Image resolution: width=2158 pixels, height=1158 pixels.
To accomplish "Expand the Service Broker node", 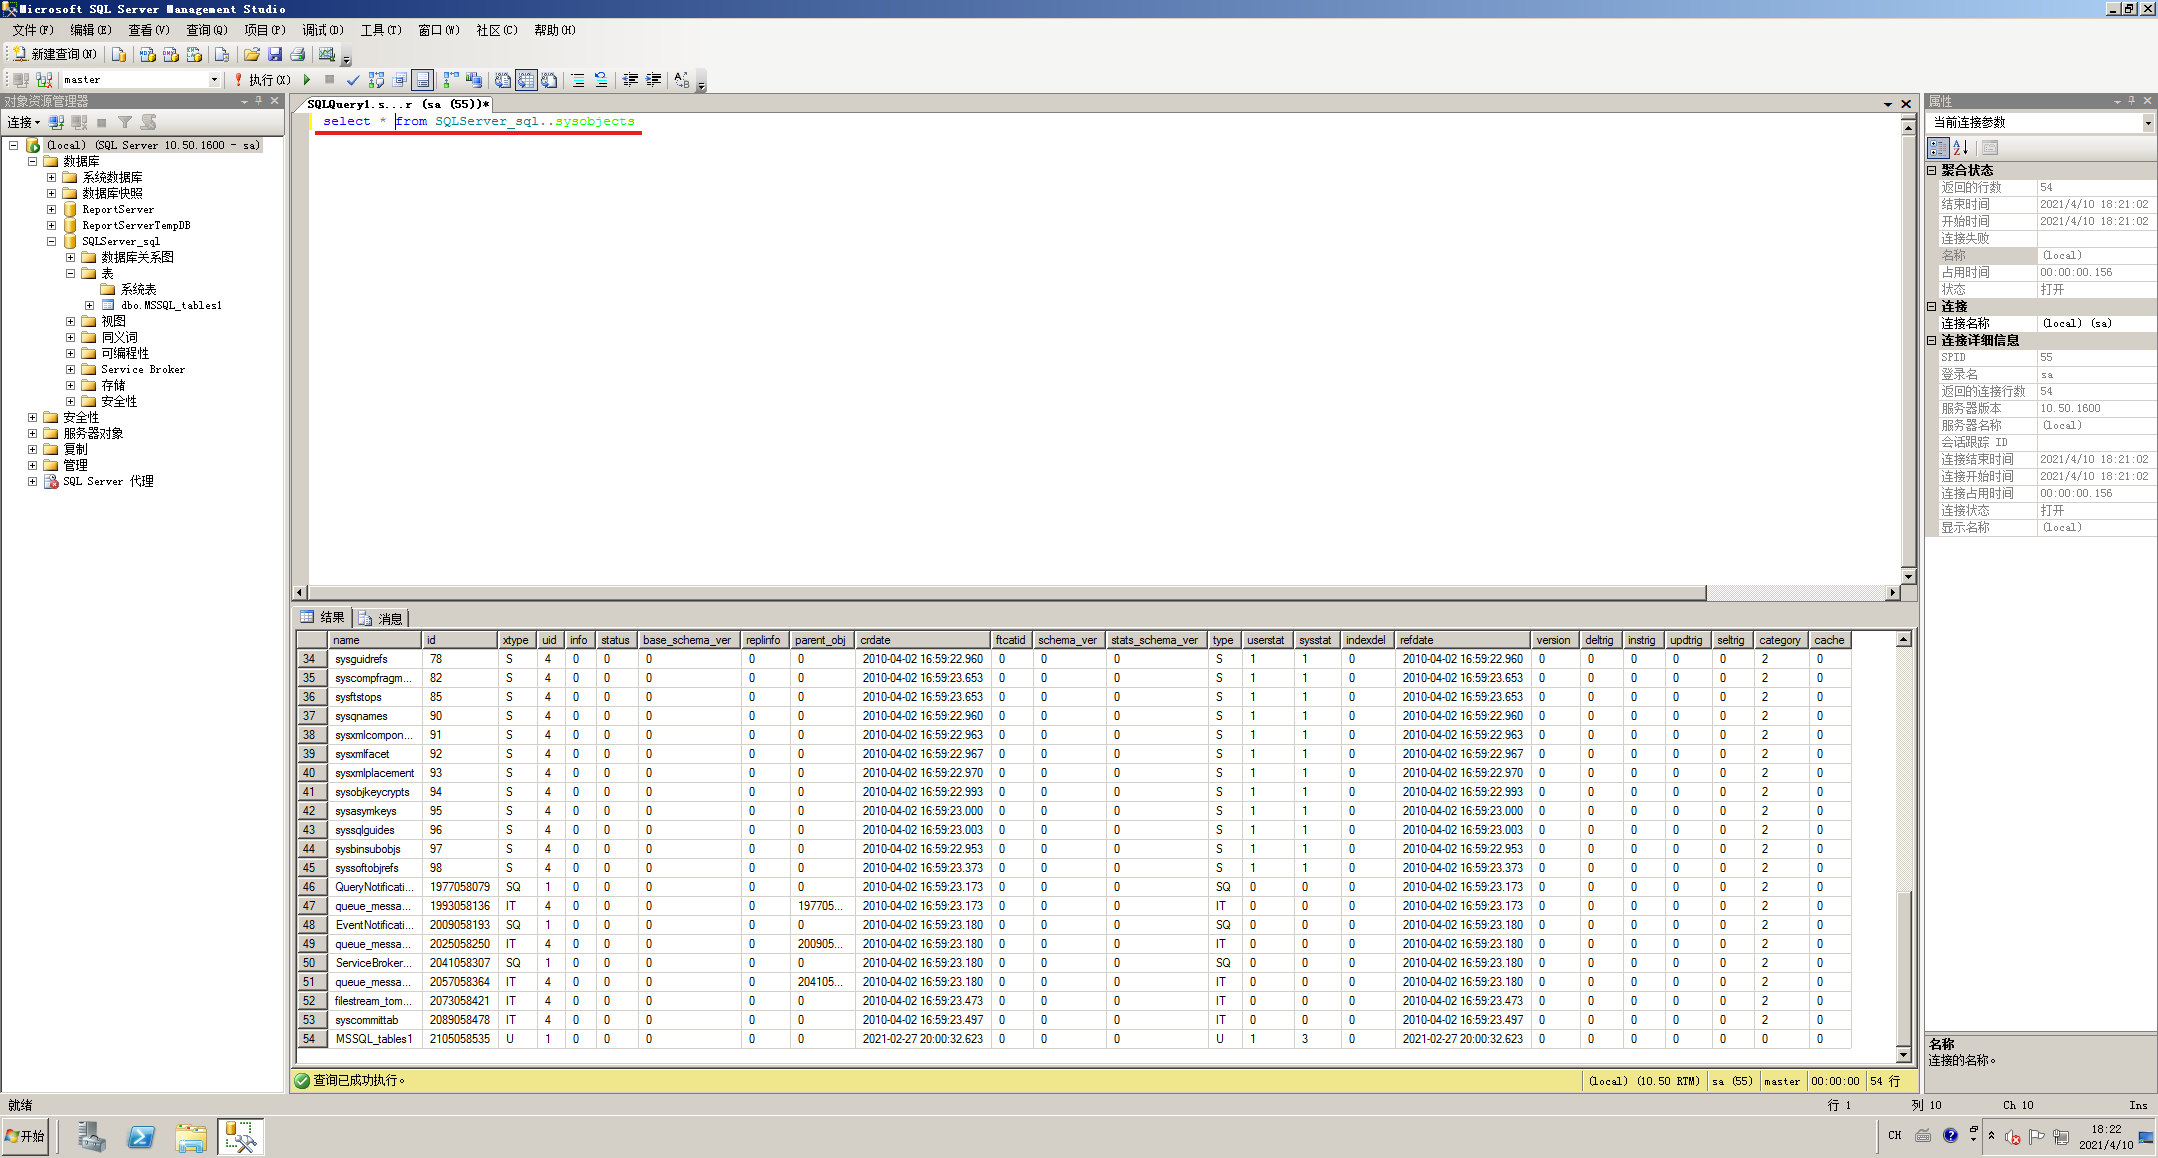I will pyautogui.click(x=70, y=369).
